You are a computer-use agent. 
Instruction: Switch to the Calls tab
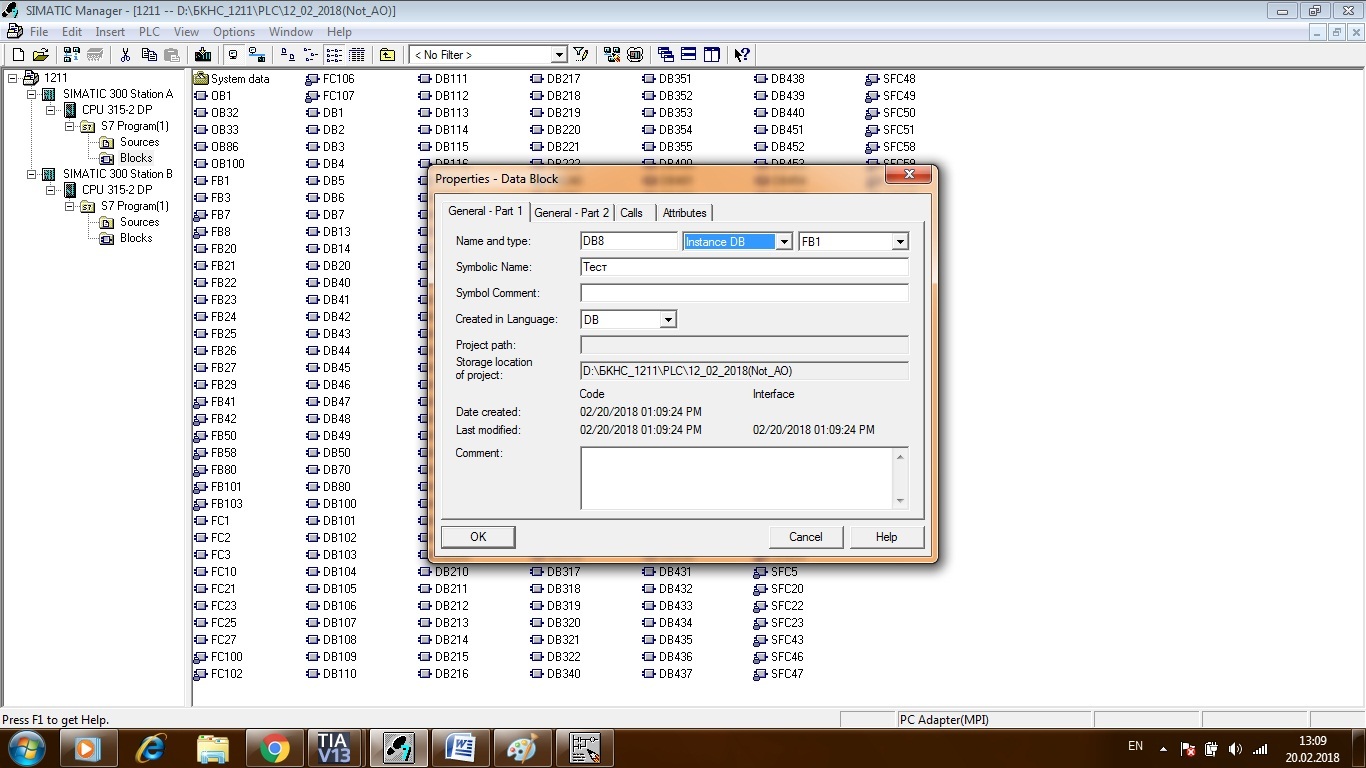[631, 213]
